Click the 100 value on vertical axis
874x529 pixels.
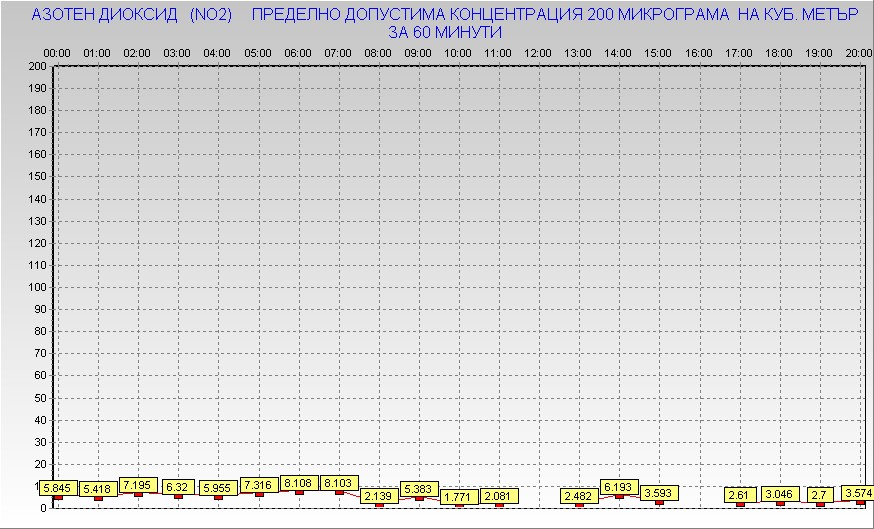(x=37, y=287)
